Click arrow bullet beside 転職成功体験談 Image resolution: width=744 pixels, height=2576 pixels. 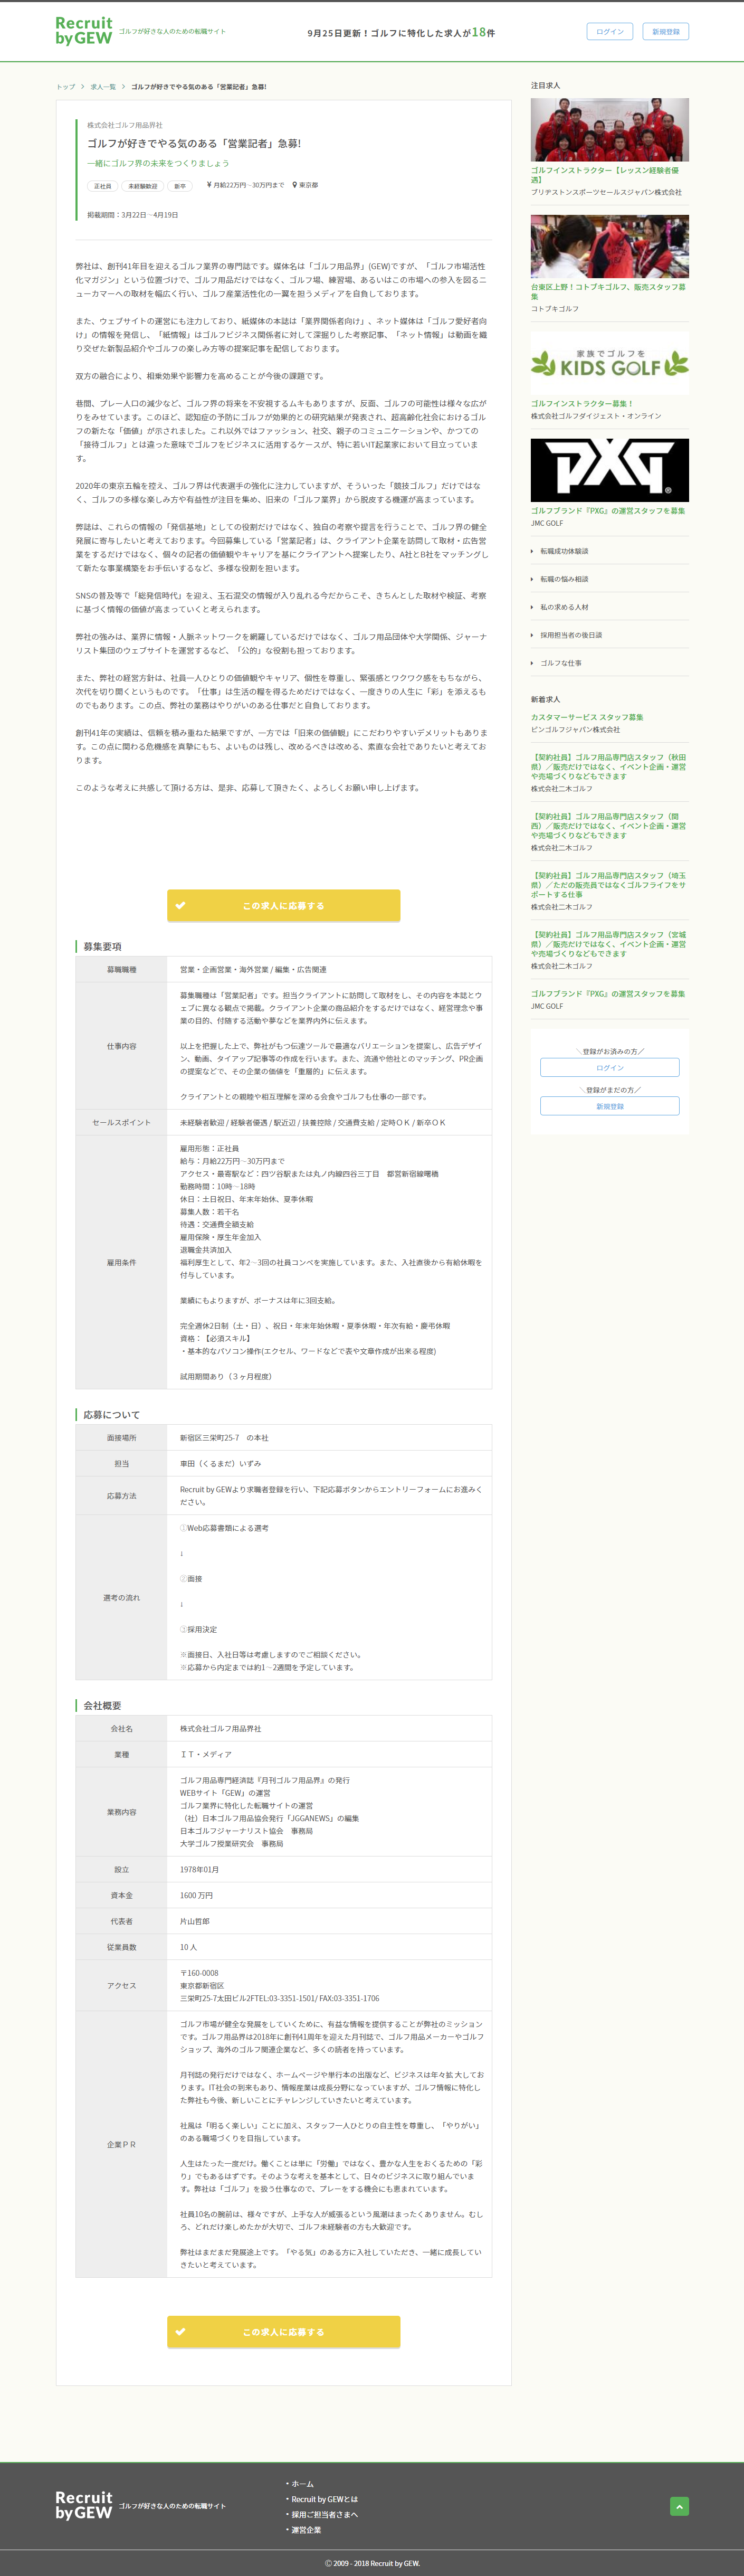pyautogui.click(x=532, y=551)
